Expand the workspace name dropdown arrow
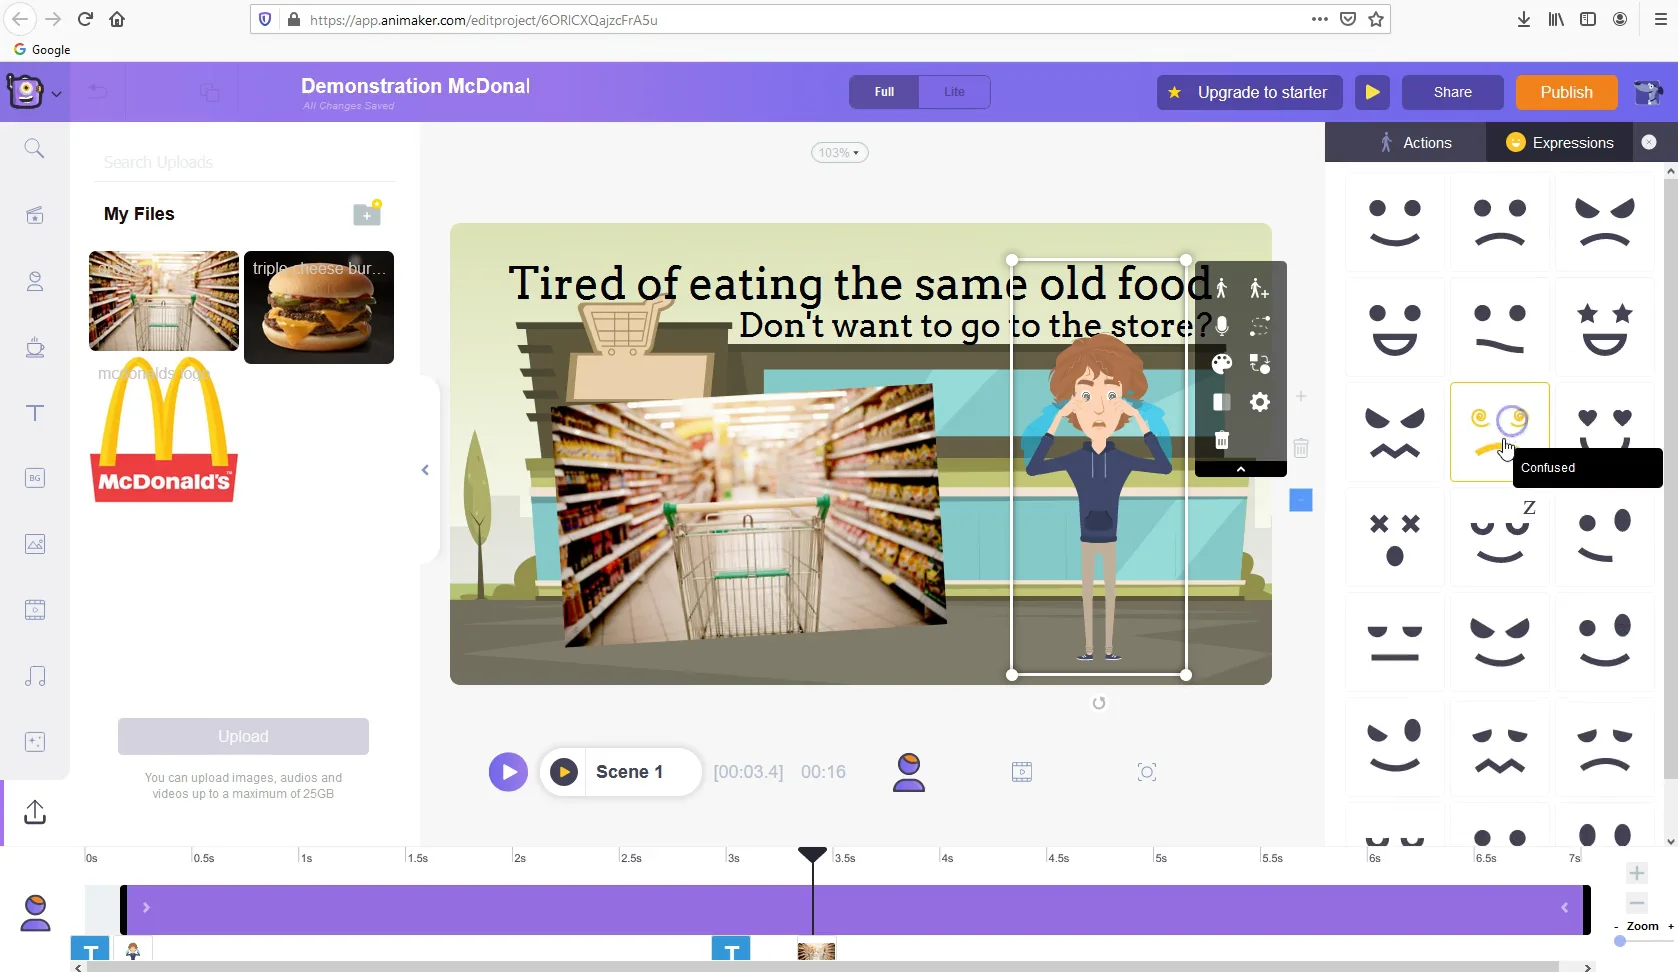Viewport: 1678px width, 972px height. (x=57, y=94)
